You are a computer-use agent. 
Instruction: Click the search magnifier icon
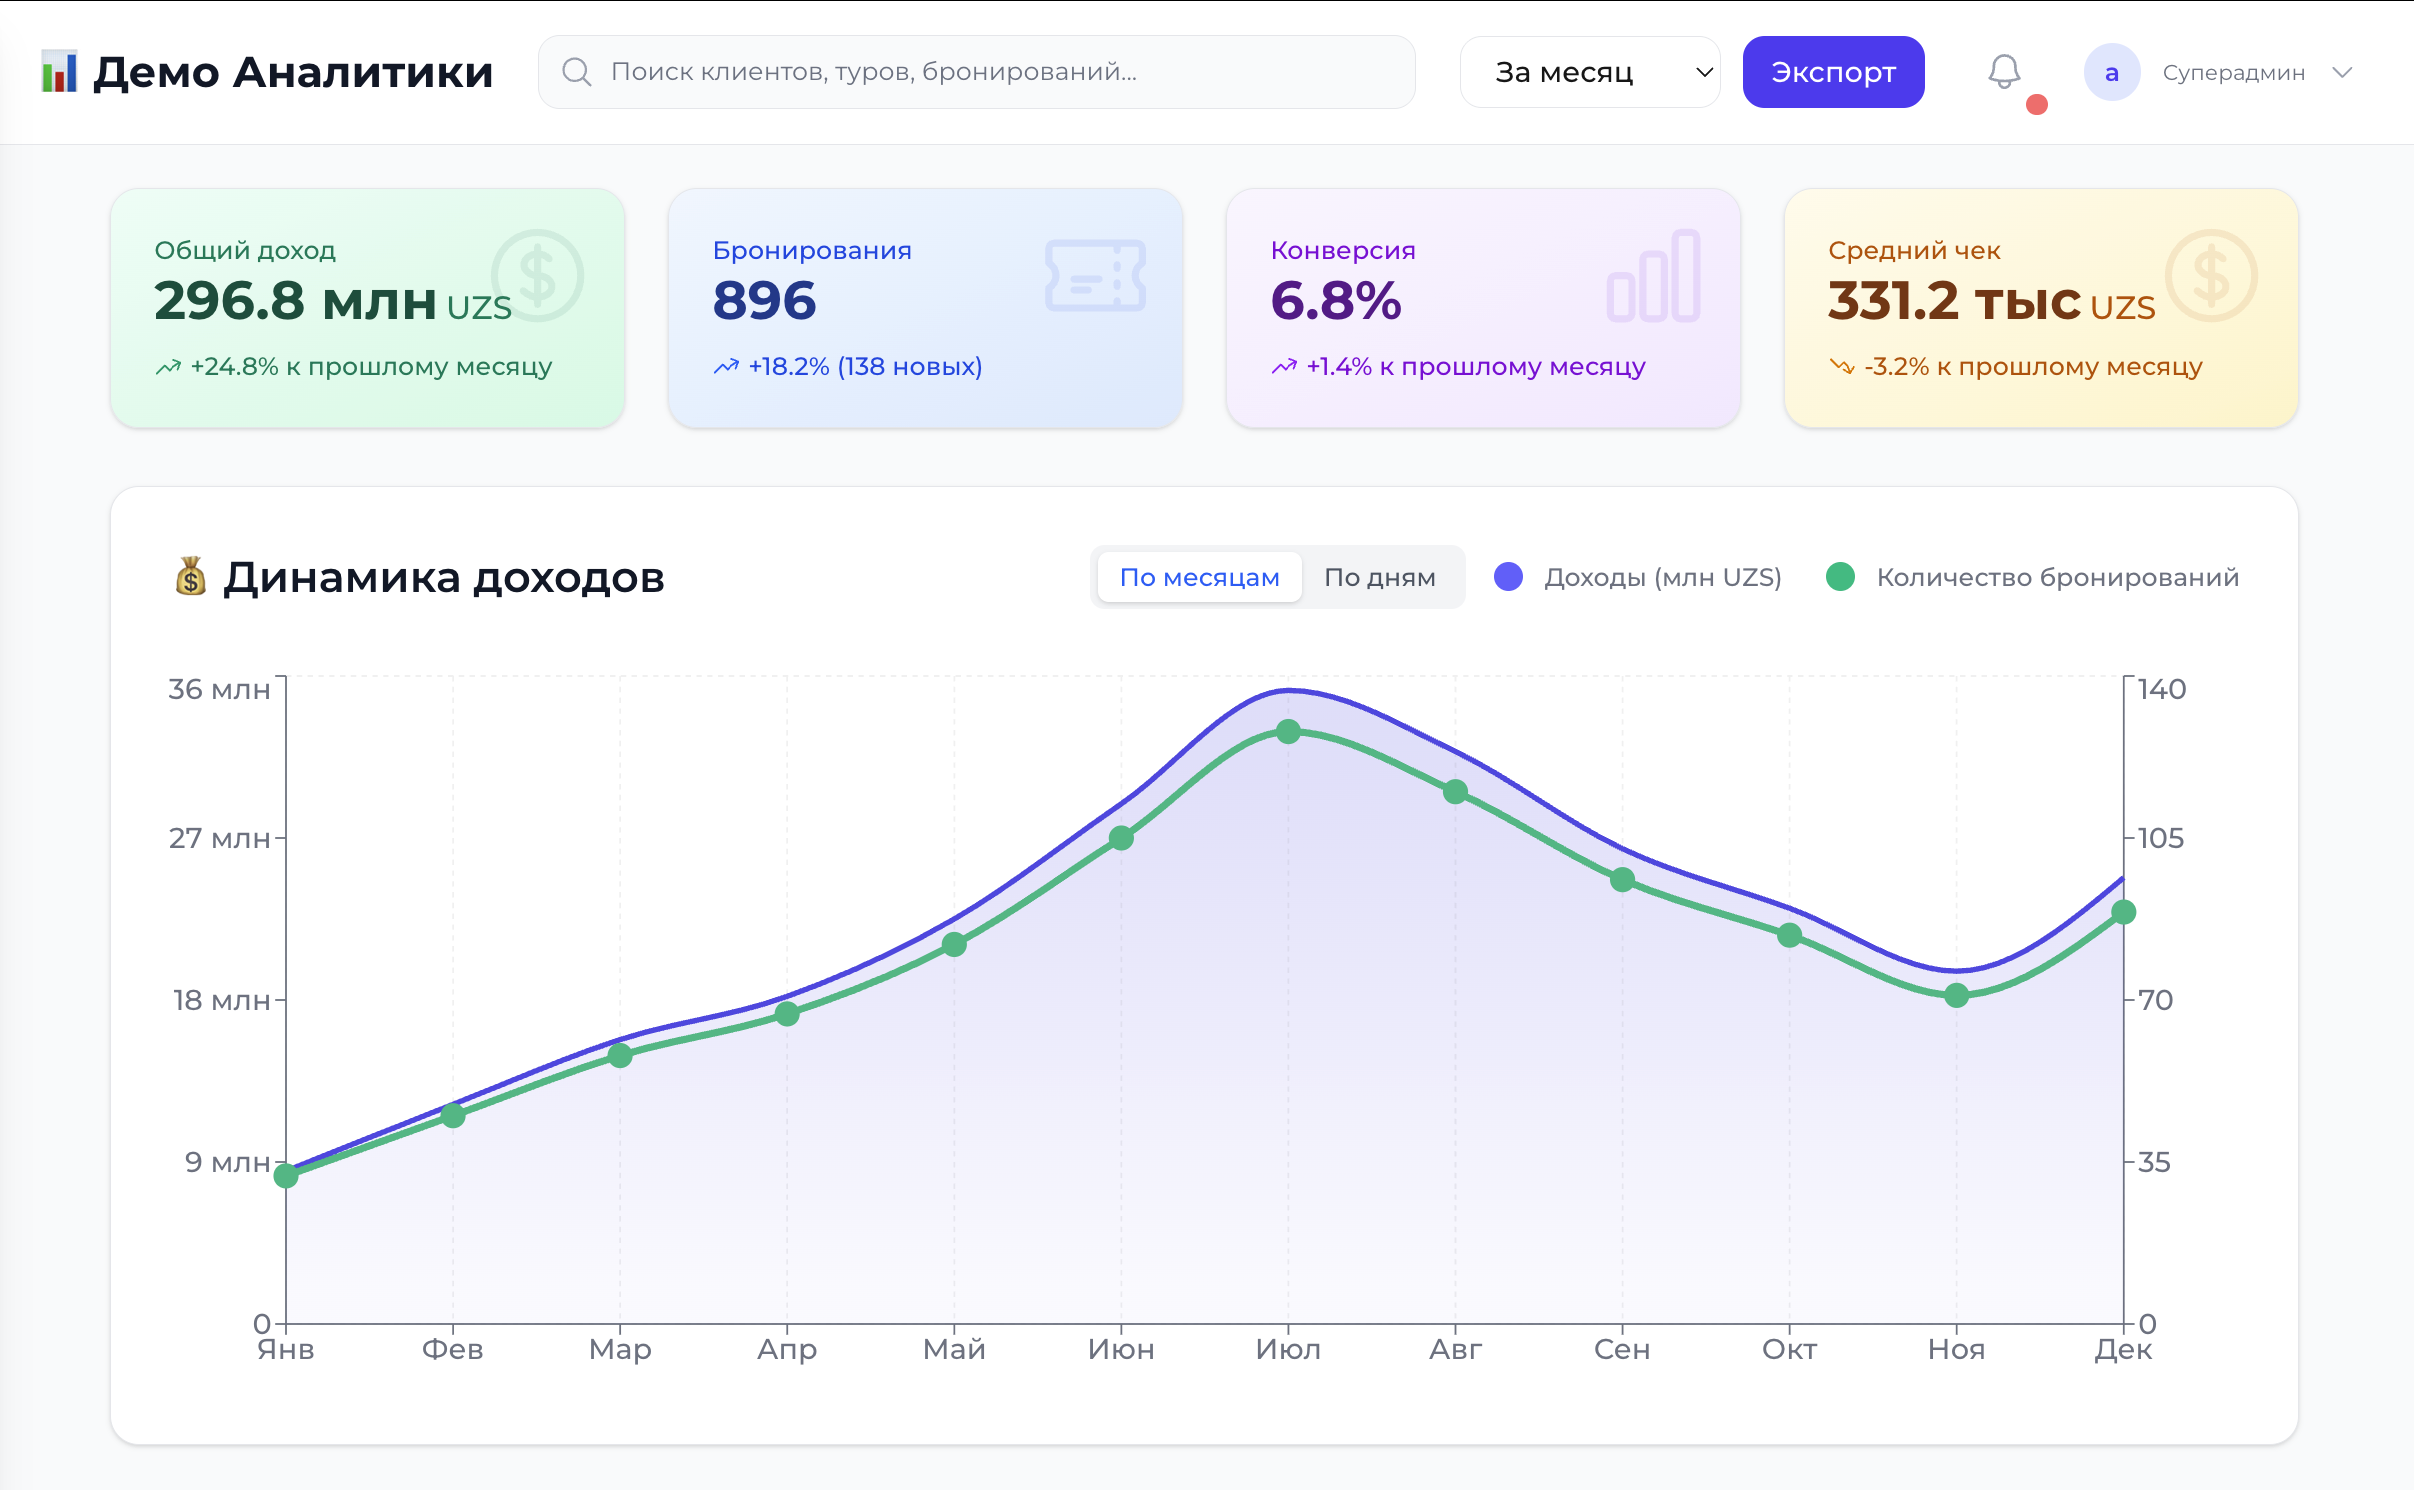[576, 71]
